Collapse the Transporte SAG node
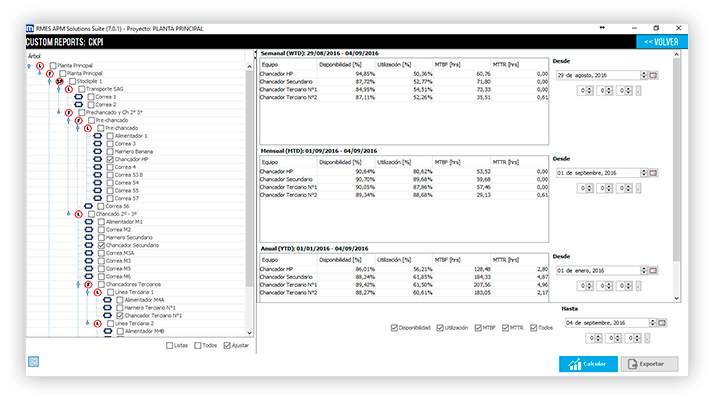The height and width of the screenshot is (399, 716). point(58,89)
